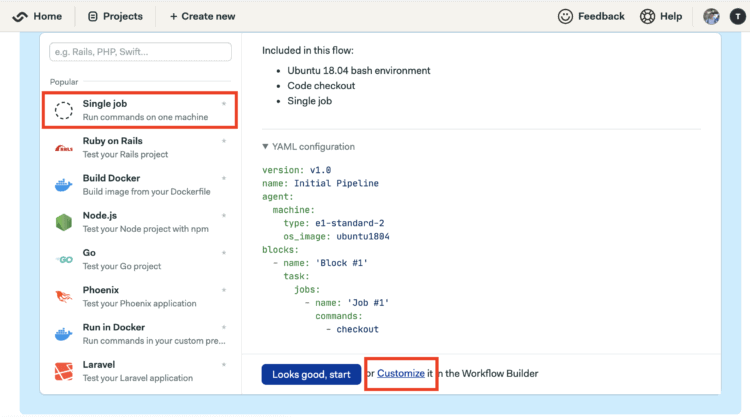Toggle the star next to Single job
The width and height of the screenshot is (750, 417).
click(224, 104)
